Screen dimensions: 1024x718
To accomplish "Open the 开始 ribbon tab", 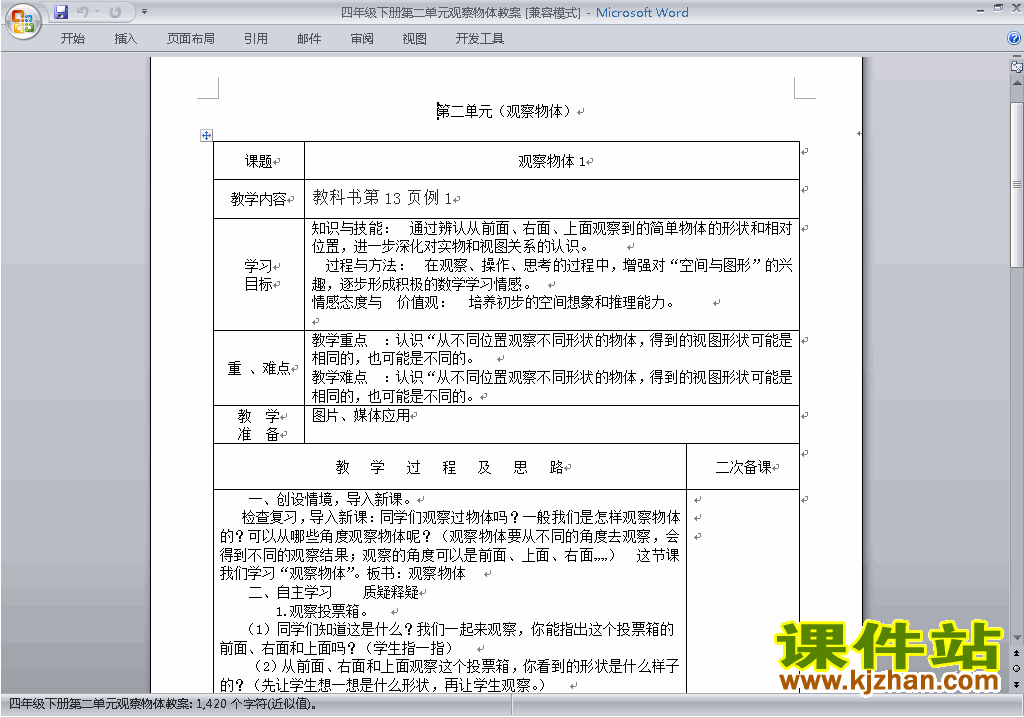I will pos(72,39).
